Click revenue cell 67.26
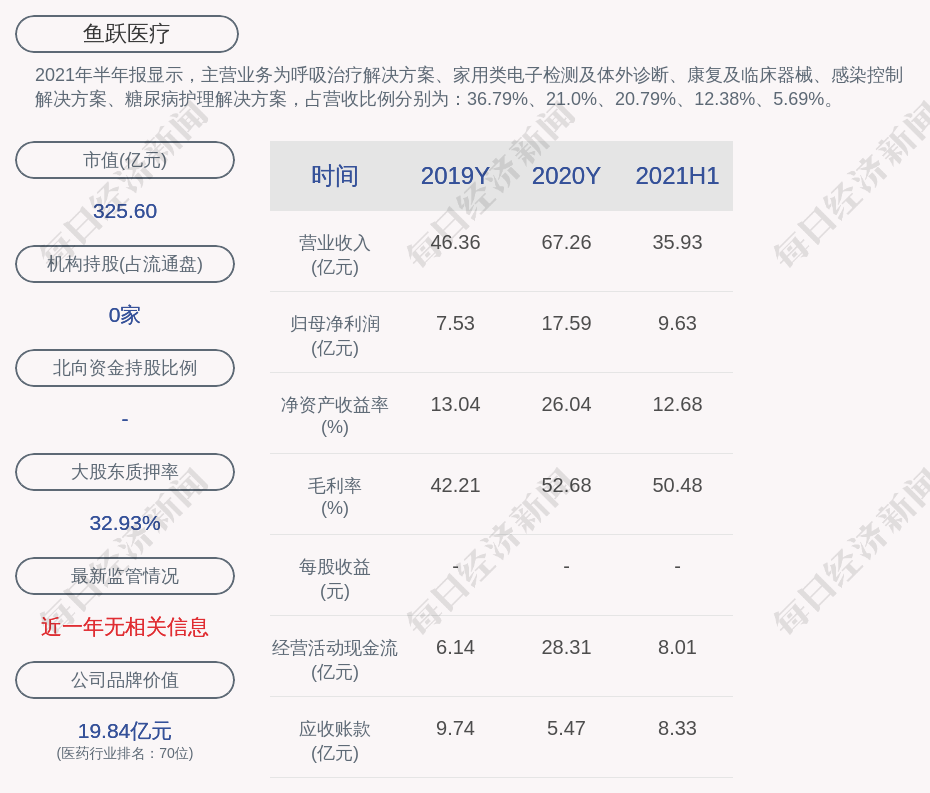The image size is (930, 793). pyautogui.click(x=566, y=243)
